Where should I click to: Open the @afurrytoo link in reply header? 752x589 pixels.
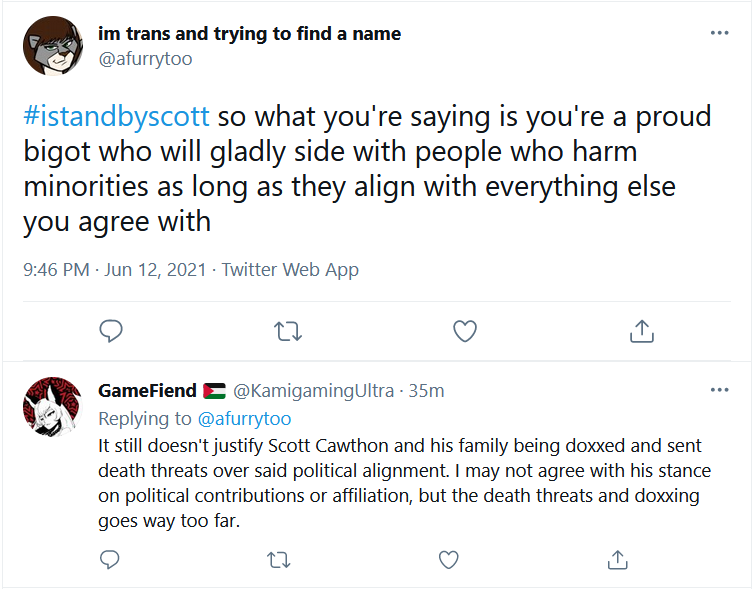pos(244,419)
